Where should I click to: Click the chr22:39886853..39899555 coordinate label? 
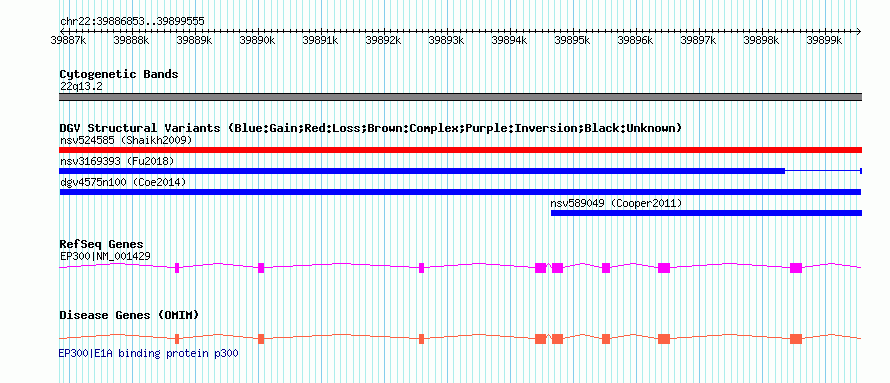click(132, 22)
